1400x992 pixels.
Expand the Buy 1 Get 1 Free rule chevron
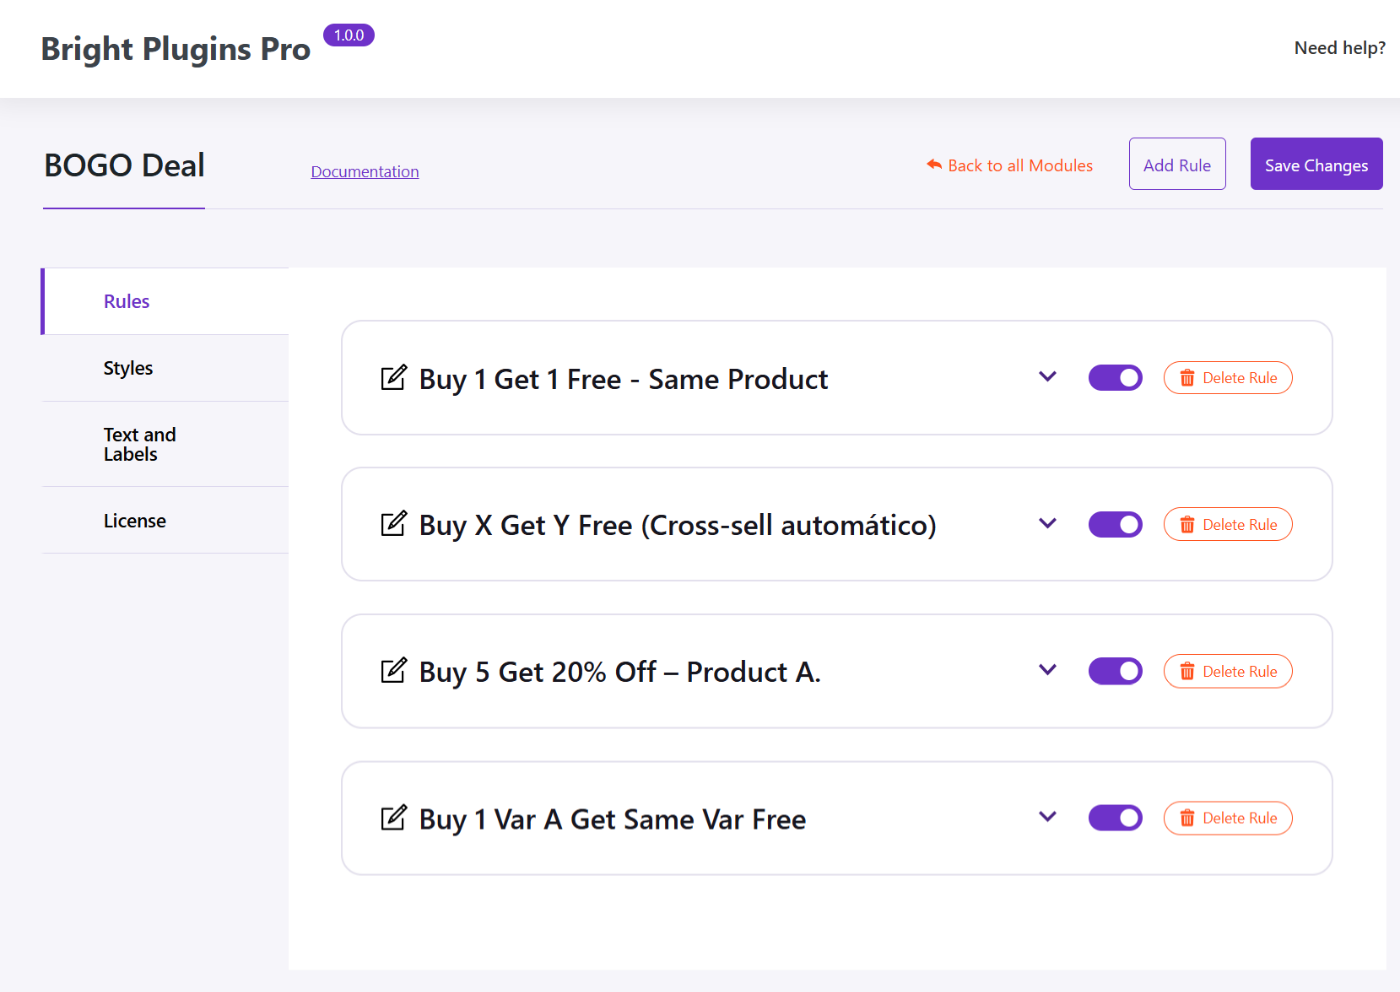click(1047, 377)
